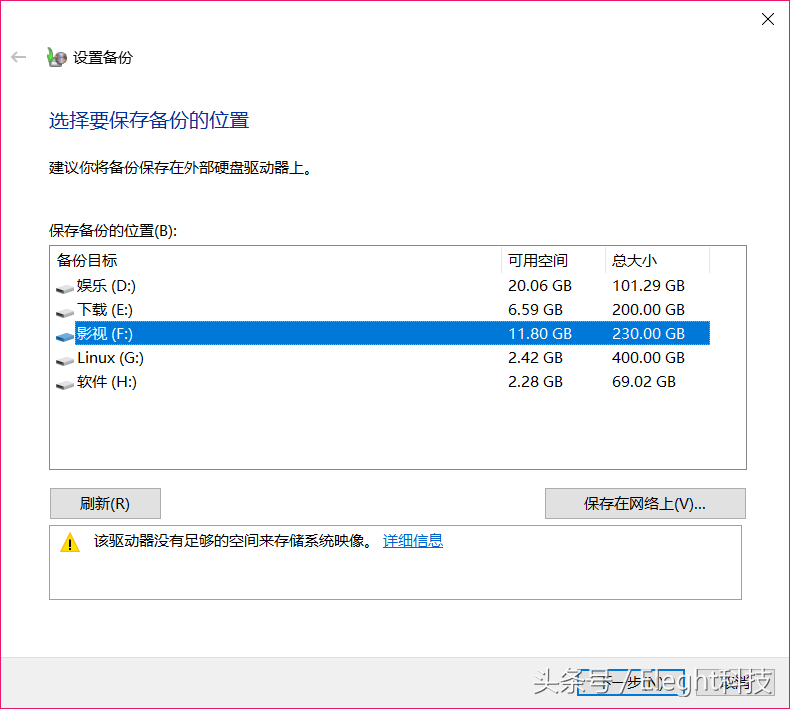
Task: Open the 详细信息 link
Action: [413, 541]
